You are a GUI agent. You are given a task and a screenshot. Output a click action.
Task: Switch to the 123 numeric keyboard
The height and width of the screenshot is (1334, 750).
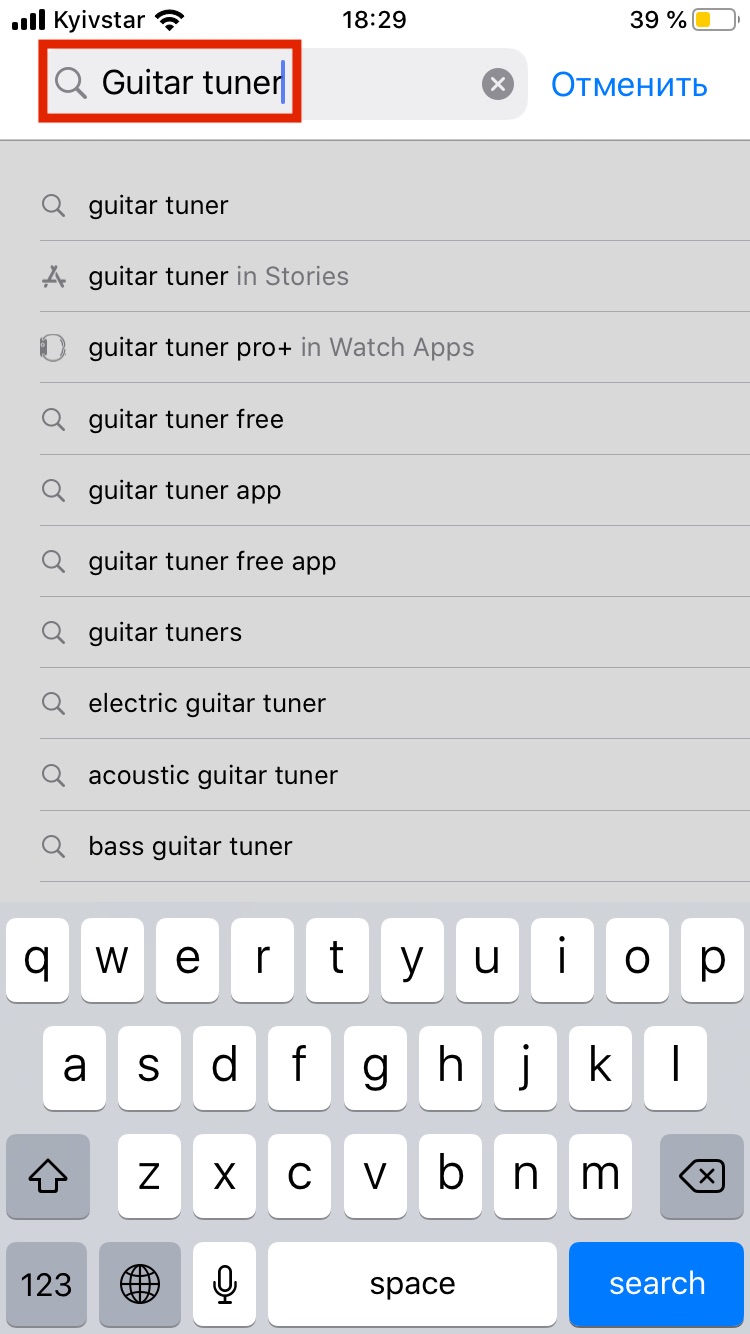[x=47, y=1284]
